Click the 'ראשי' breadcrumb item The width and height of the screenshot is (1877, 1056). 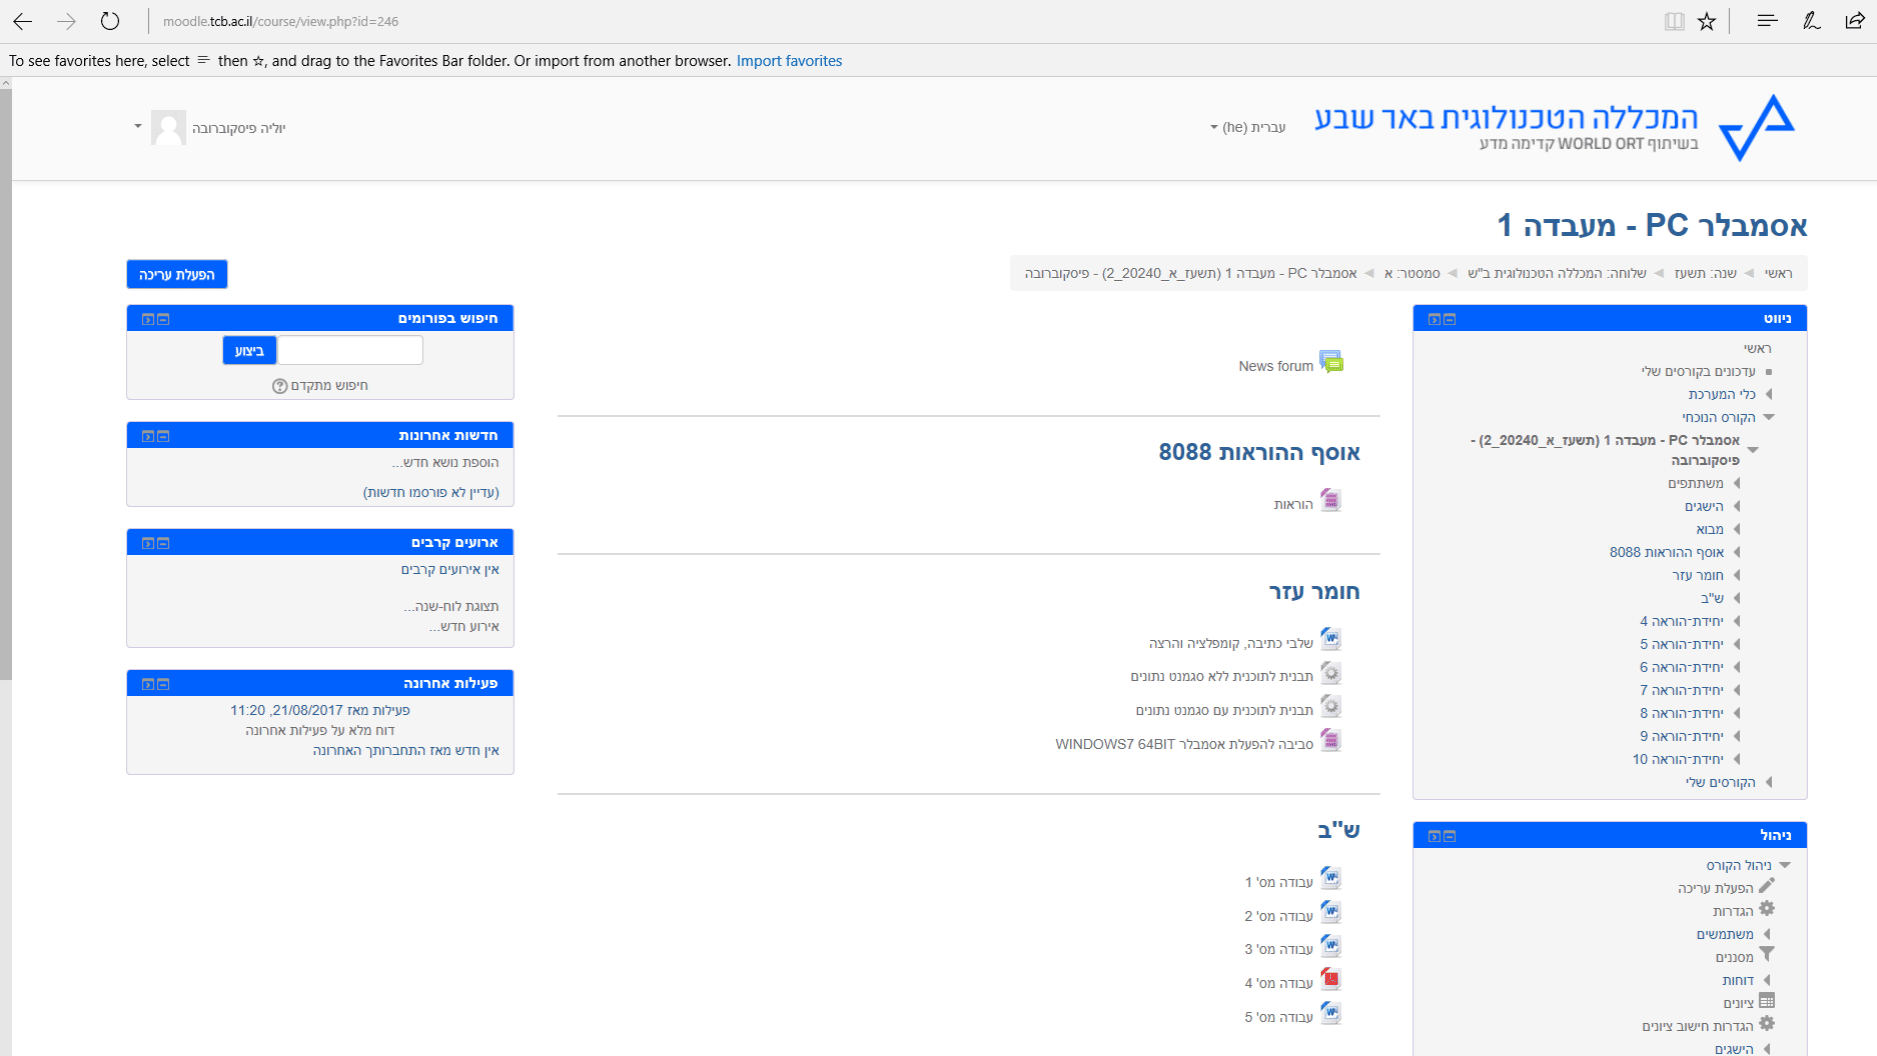(1778, 274)
